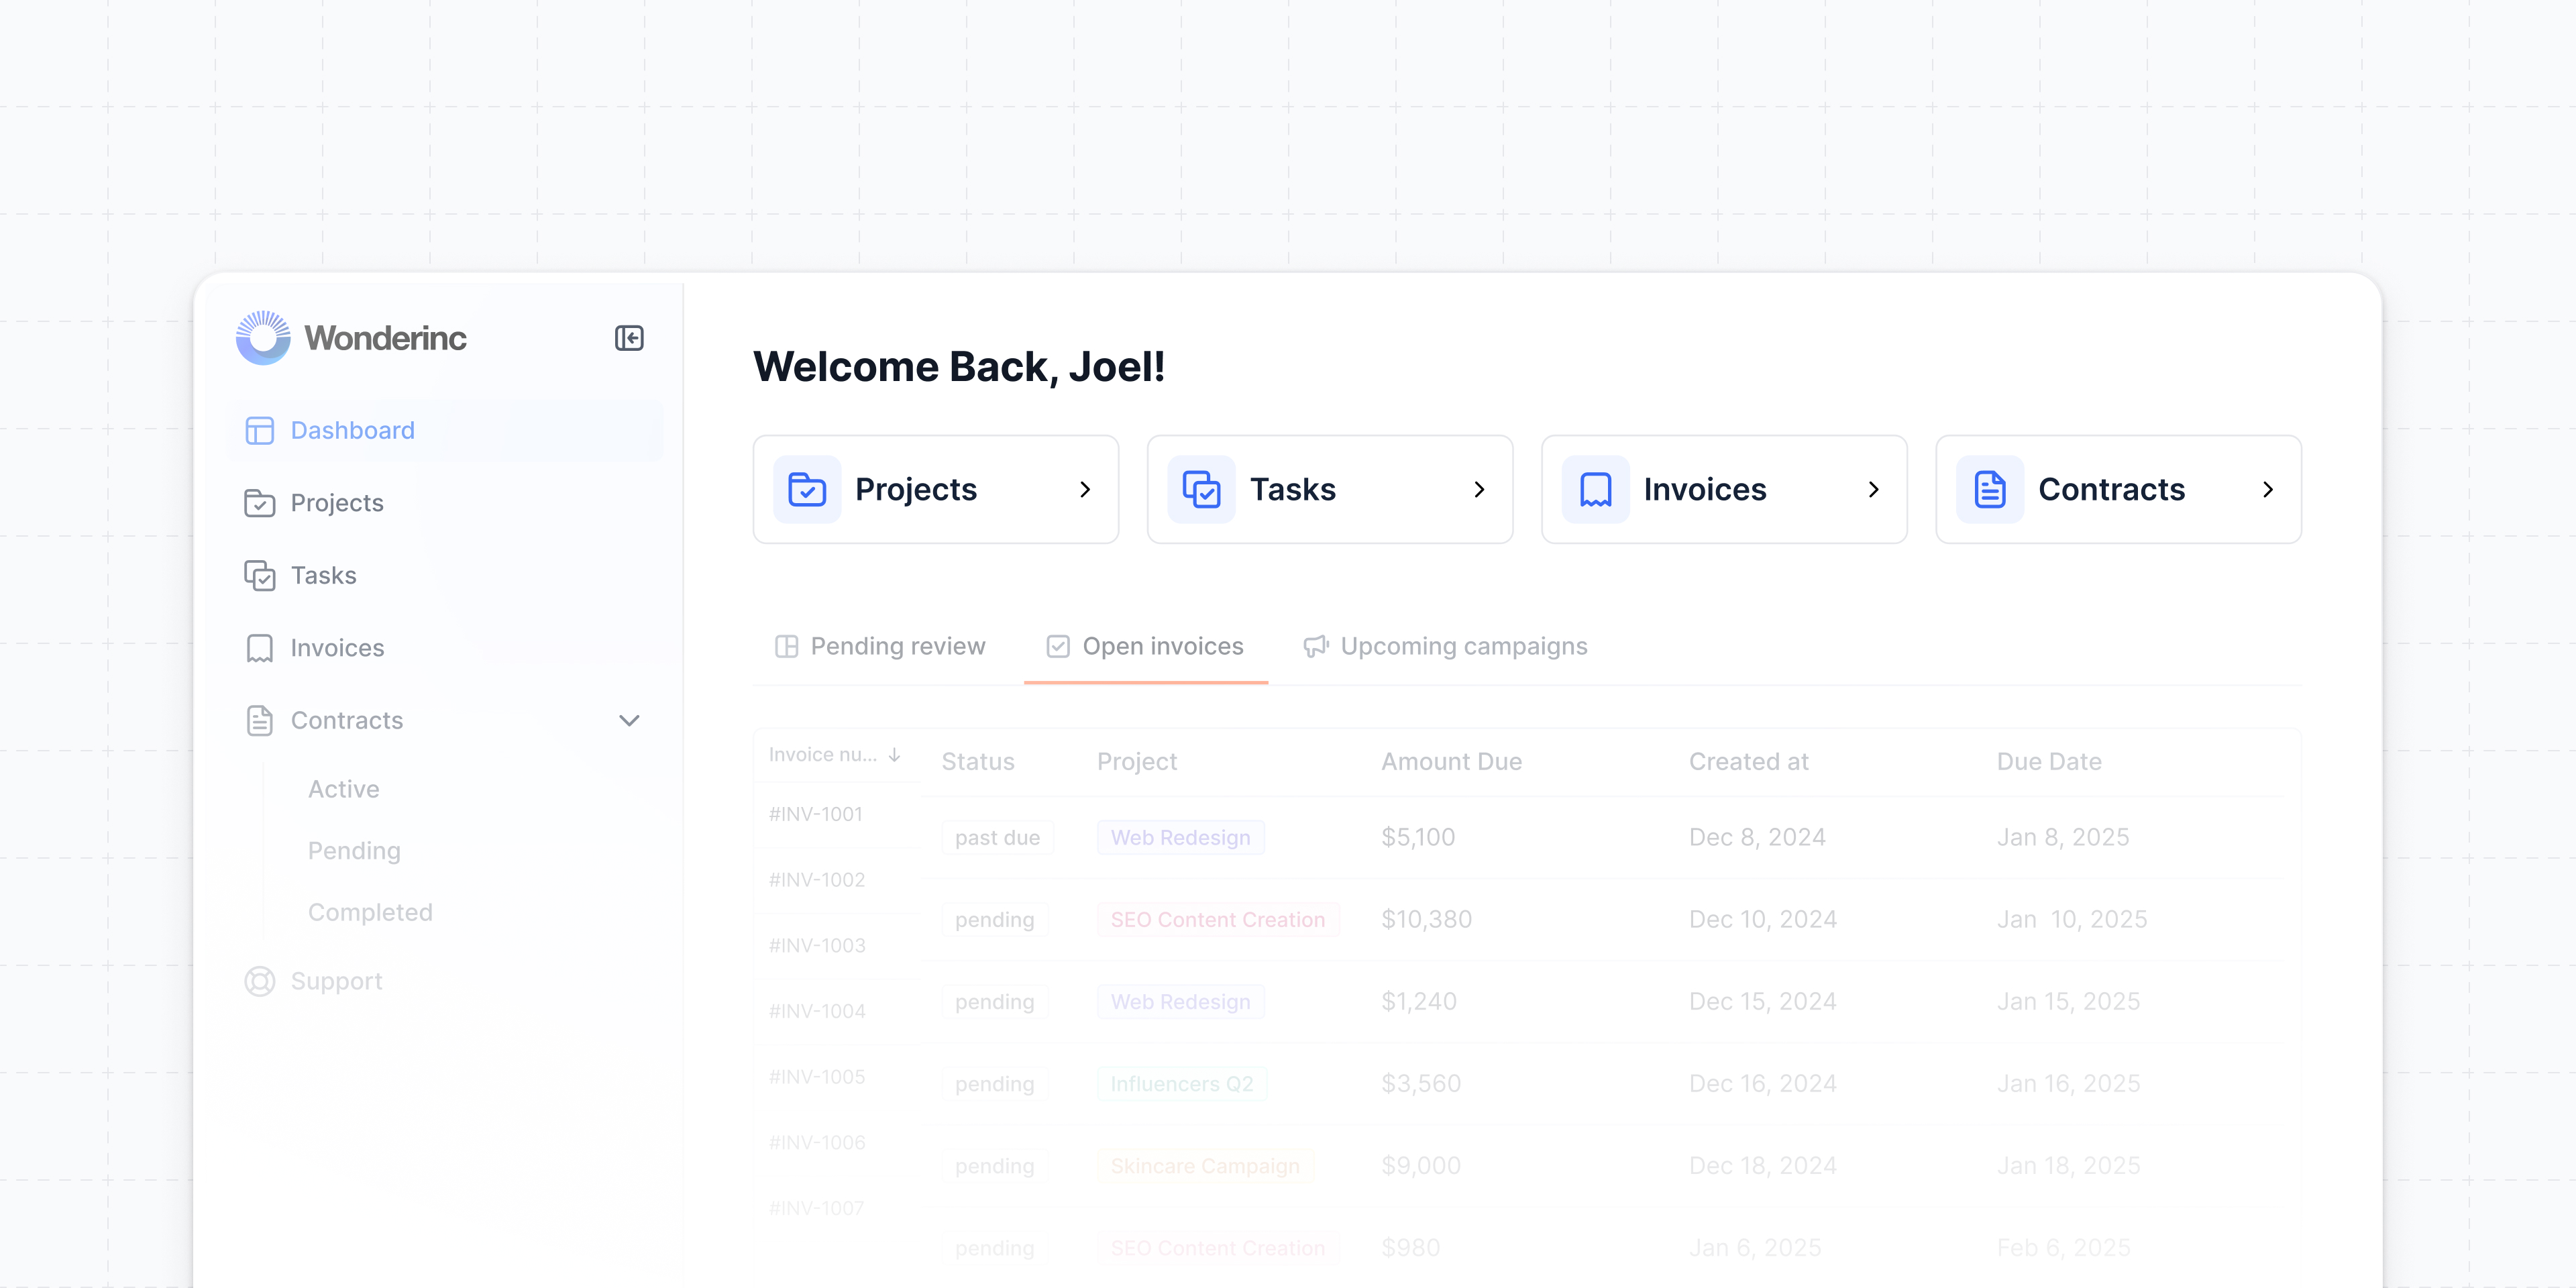
Task: Click the Influencers Q2 project tag
Action: pyautogui.click(x=1182, y=1084)
